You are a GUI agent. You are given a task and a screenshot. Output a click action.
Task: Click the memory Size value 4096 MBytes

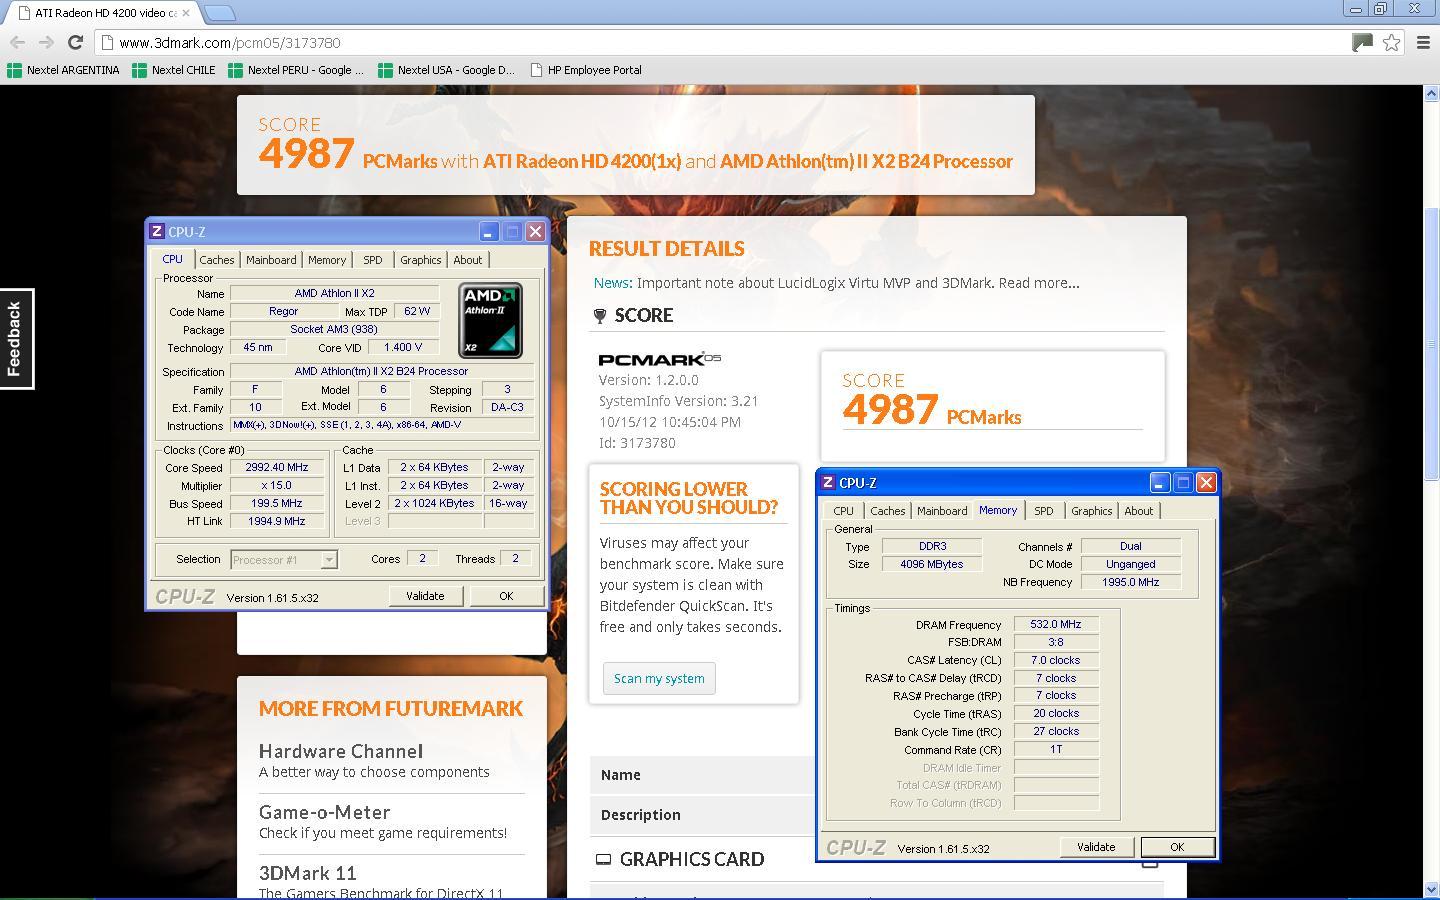click(x=933, y=564)
